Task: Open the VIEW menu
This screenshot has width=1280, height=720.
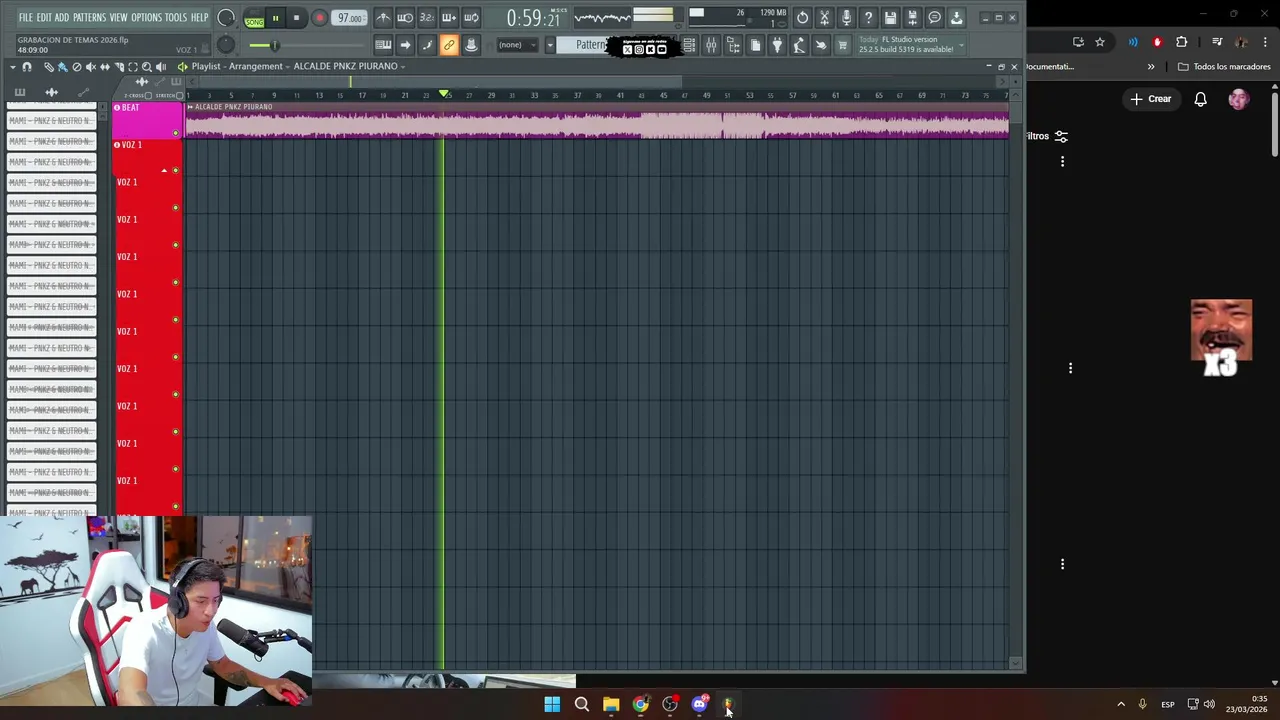Action: pyautogui.click(x=118, y=18)
